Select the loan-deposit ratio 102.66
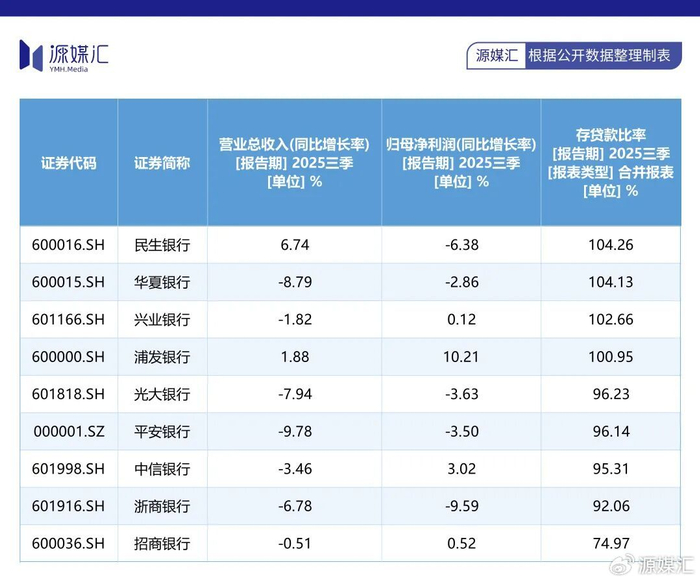 coord(611,320)
